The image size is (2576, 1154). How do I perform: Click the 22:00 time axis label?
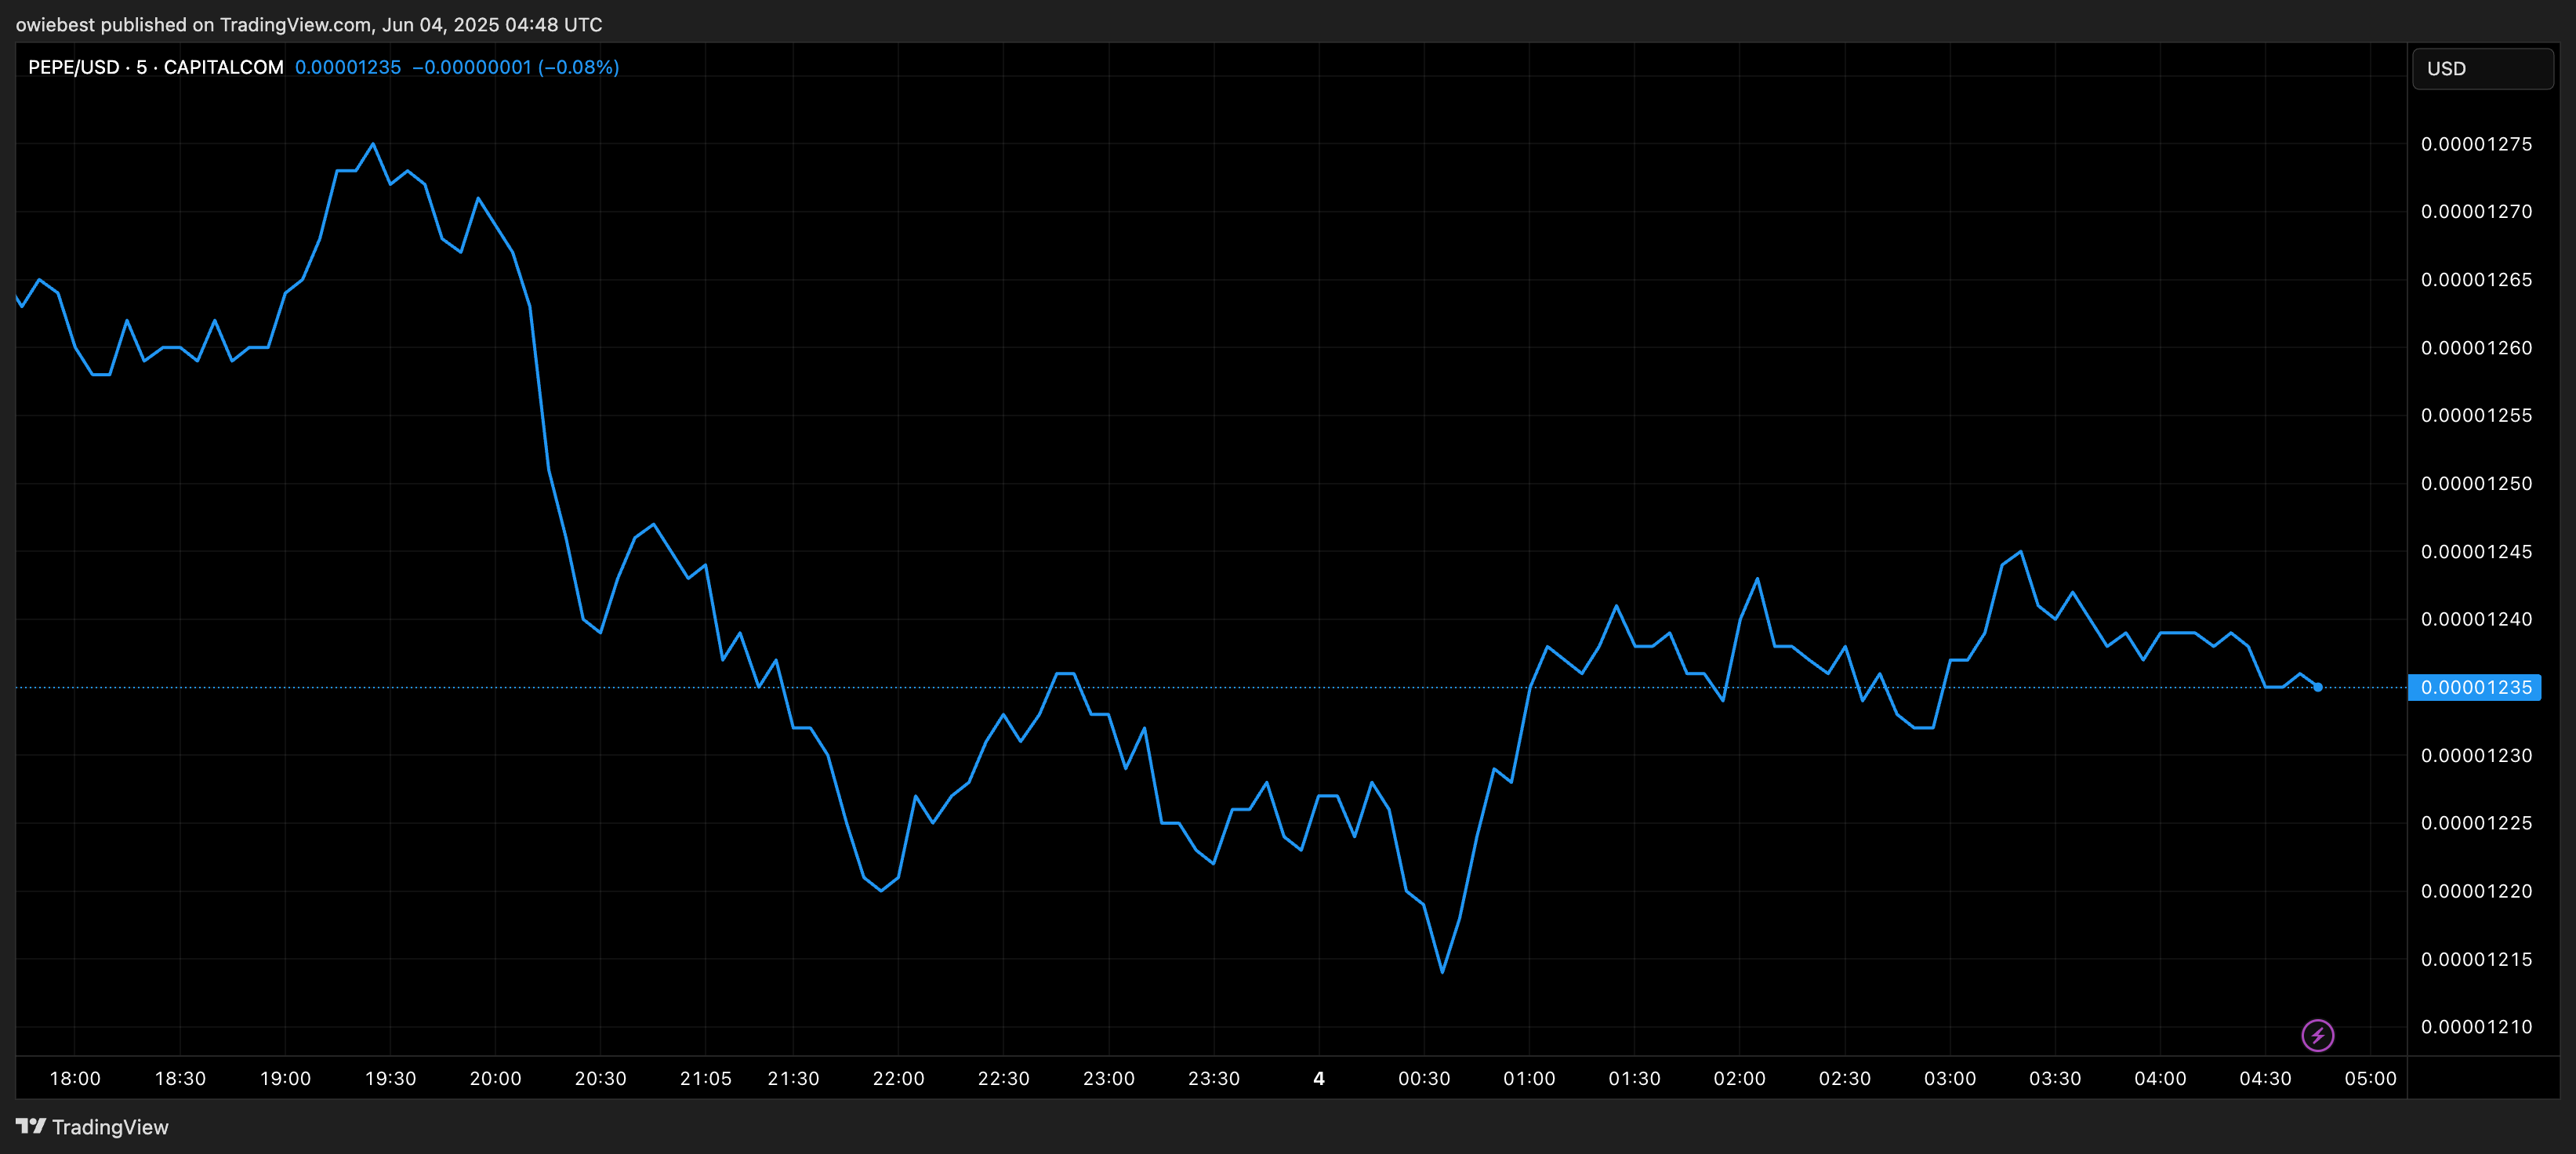898,1078
